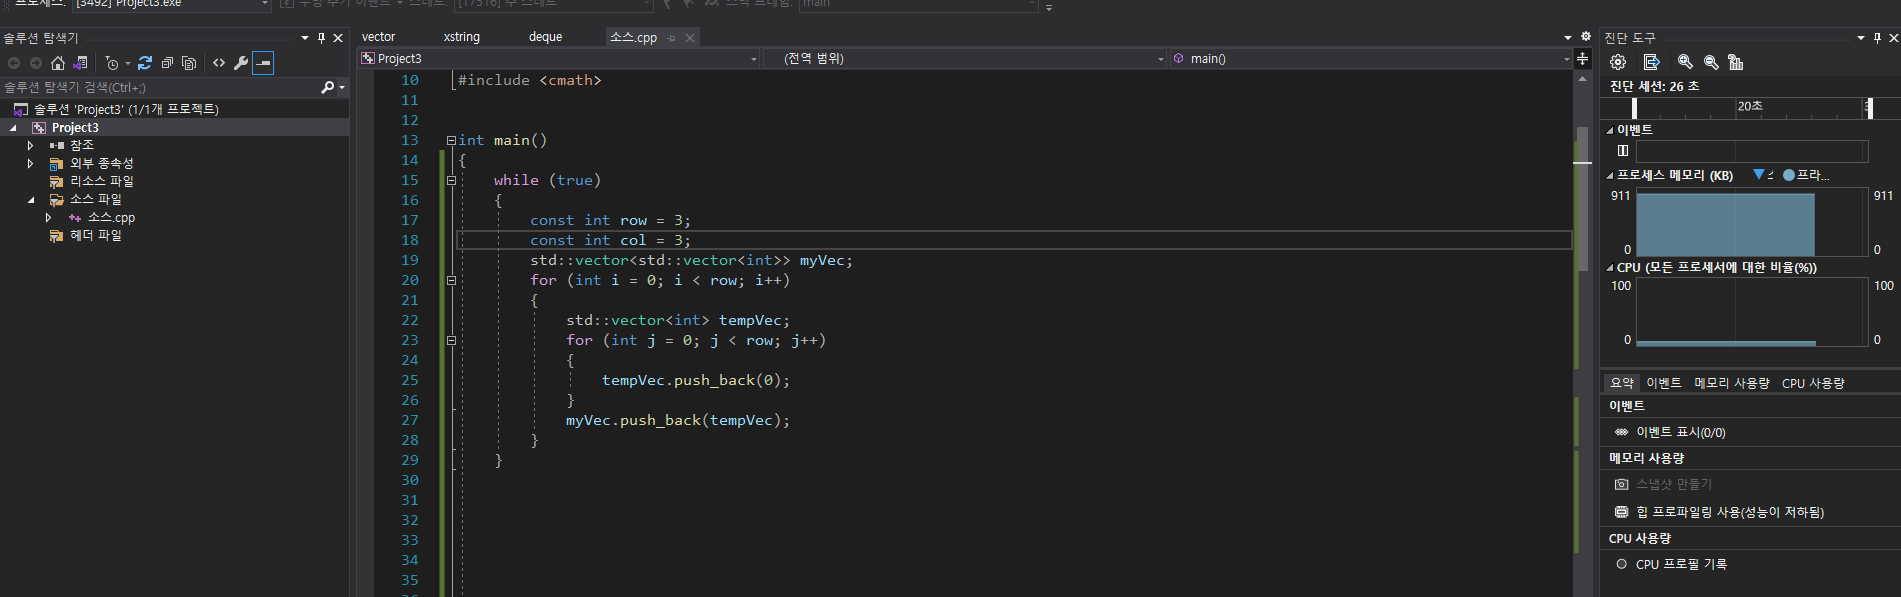Click the Zoom In magnifier icon

[1685, 62]
